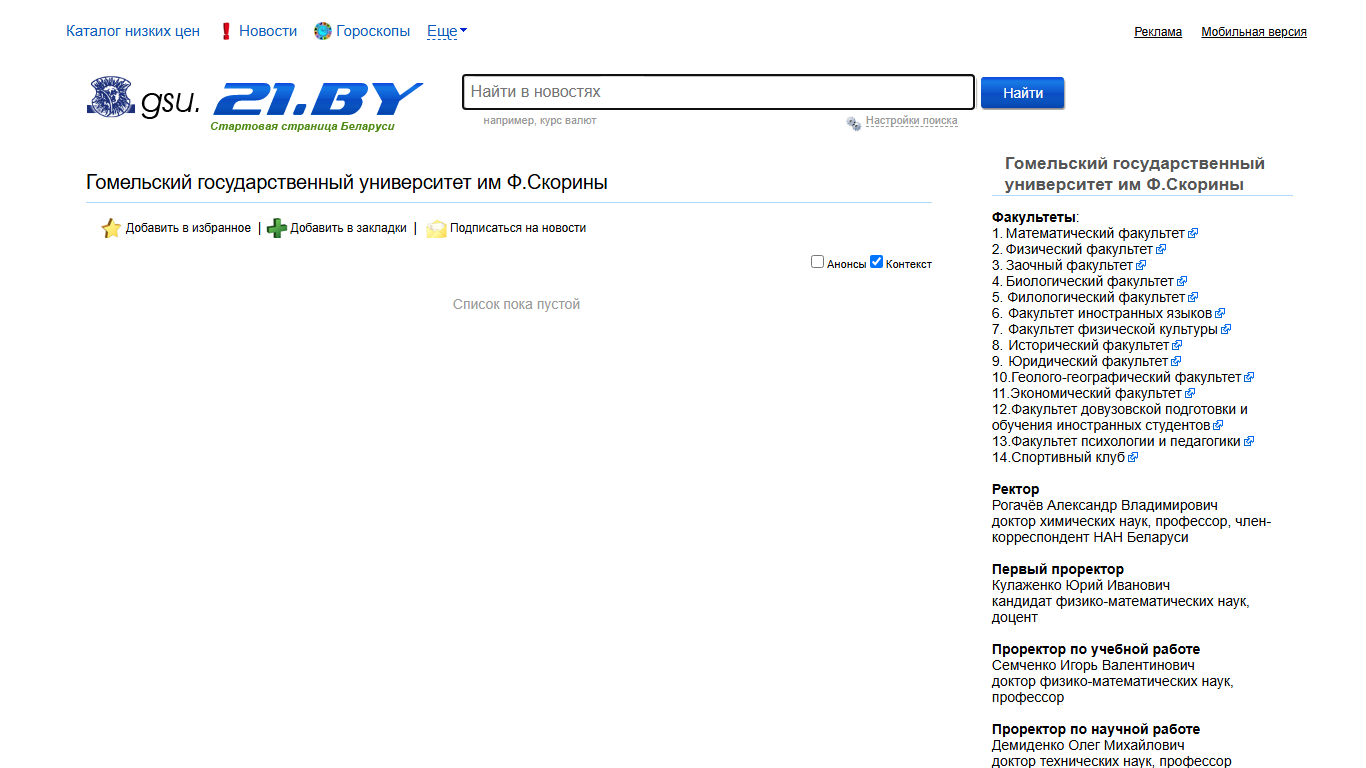This screenshot has height=768, width=1366.
Task: Click external link icon beside Математический факультет
Action: pos(1193,233)
